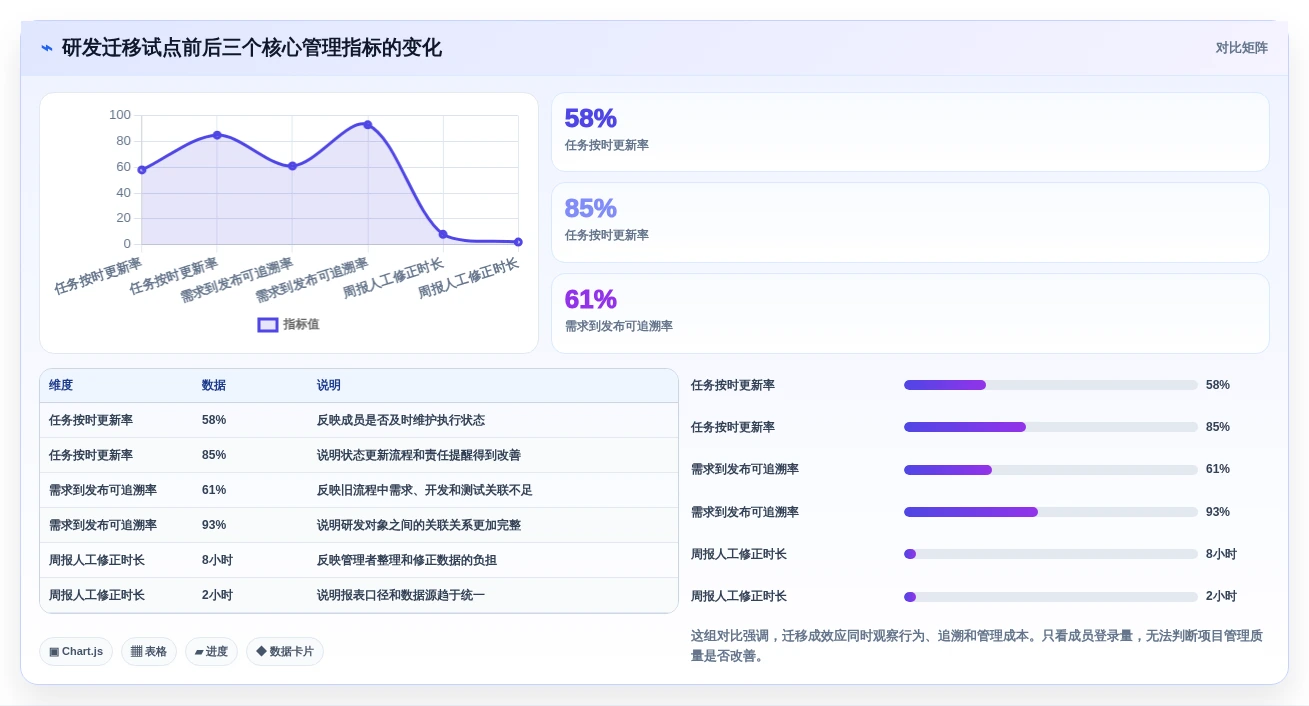Toggle the 指标值 legend box in the chart
This screenshot has height=706, width=1309.
point(268,324)
